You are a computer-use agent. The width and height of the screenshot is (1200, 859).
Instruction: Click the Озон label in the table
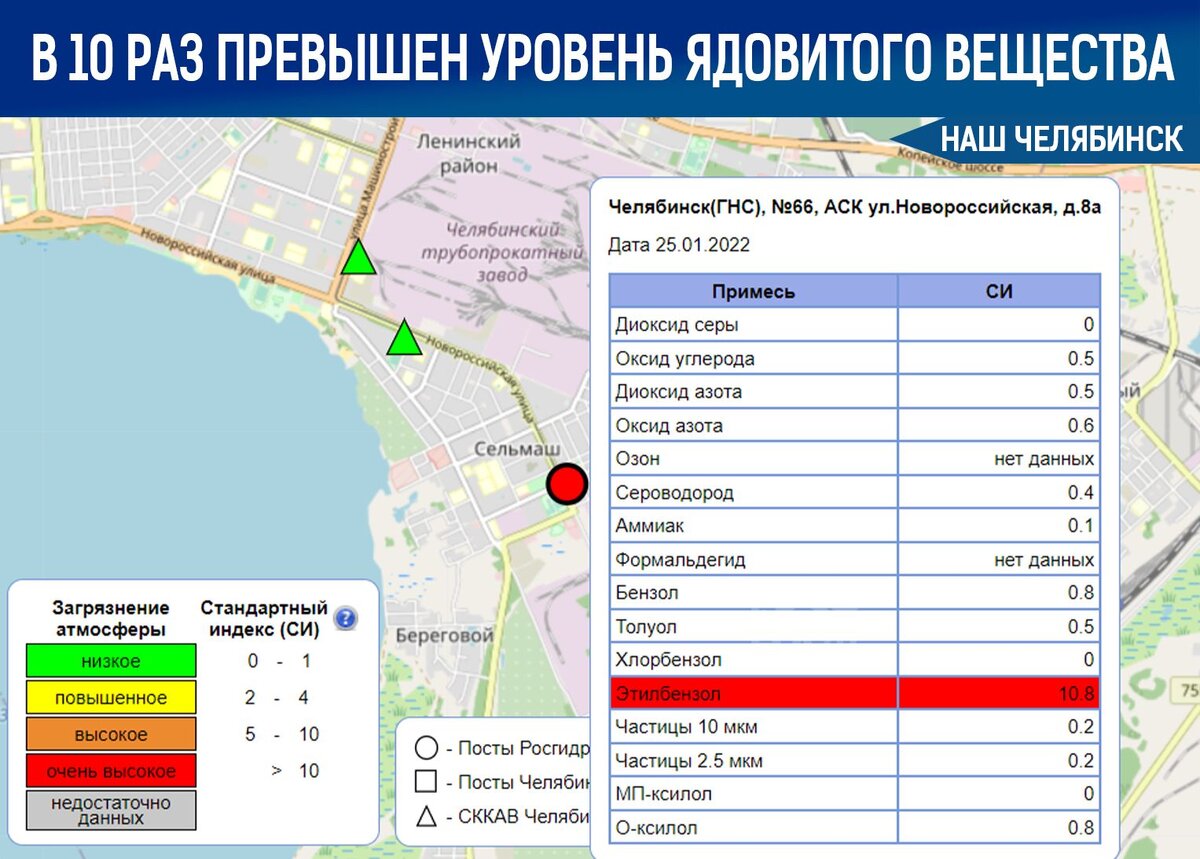pos(638,459)
